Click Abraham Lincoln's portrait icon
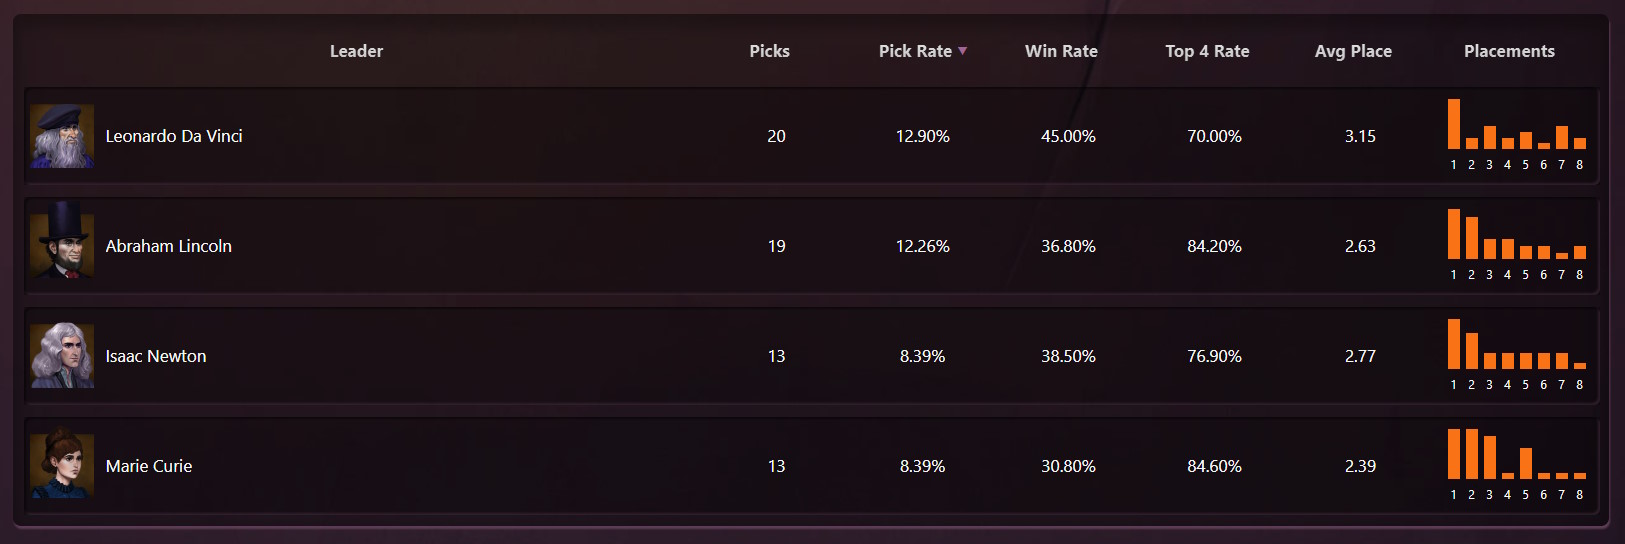Screen dimensions: 1625x544 (62, 246)
